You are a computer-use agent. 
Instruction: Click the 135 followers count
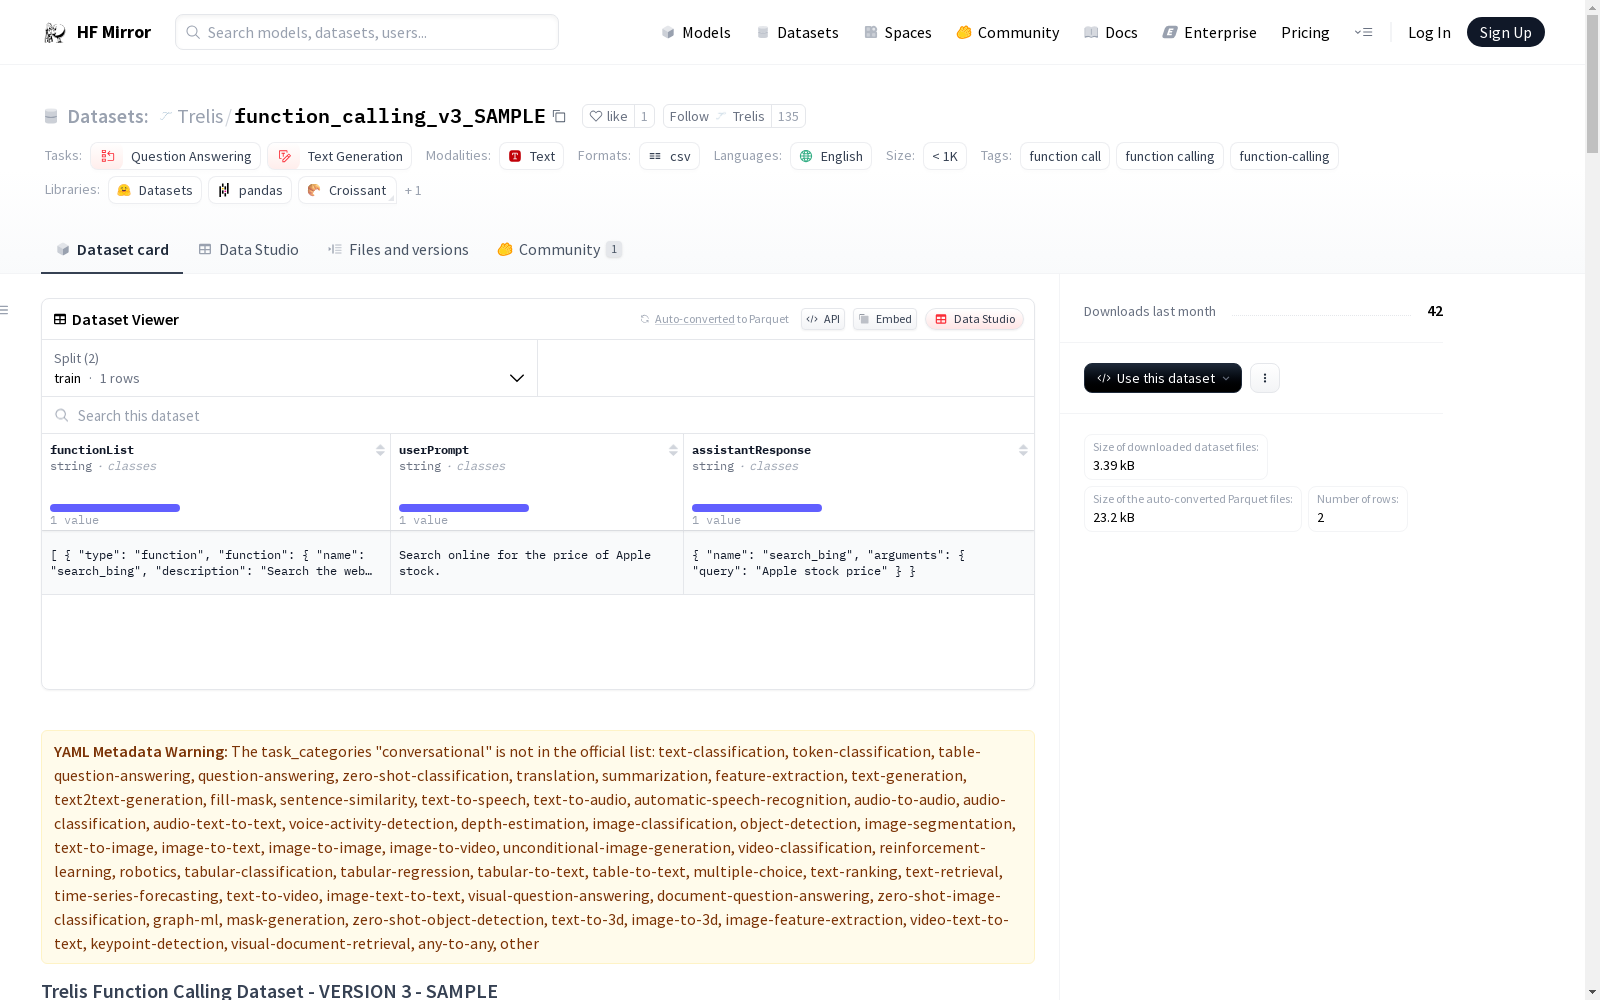pos(788,116)
